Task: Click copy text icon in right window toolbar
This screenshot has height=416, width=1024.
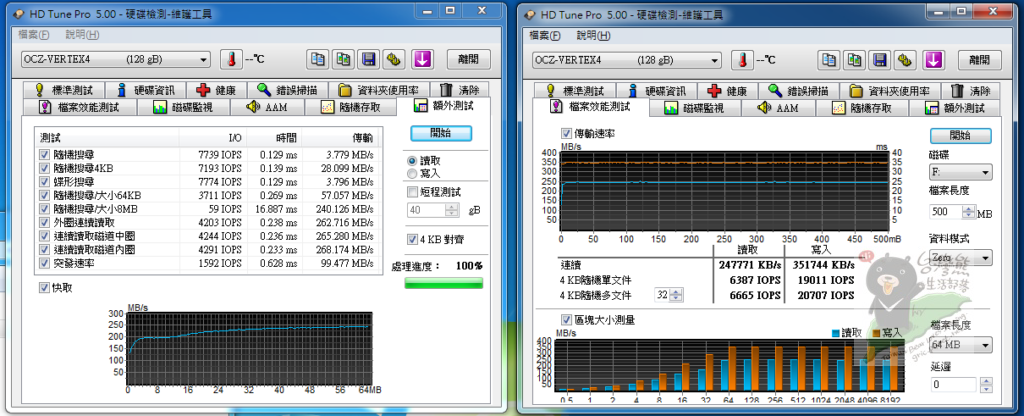Action: point(829,60)
